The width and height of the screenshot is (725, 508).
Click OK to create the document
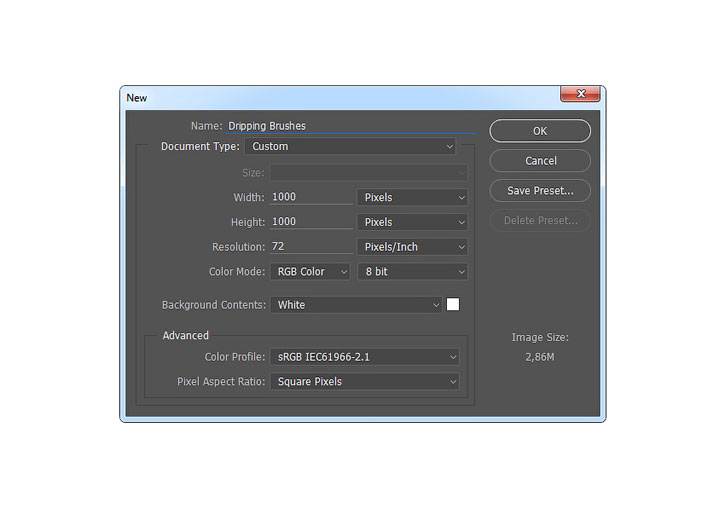(540, 131)
